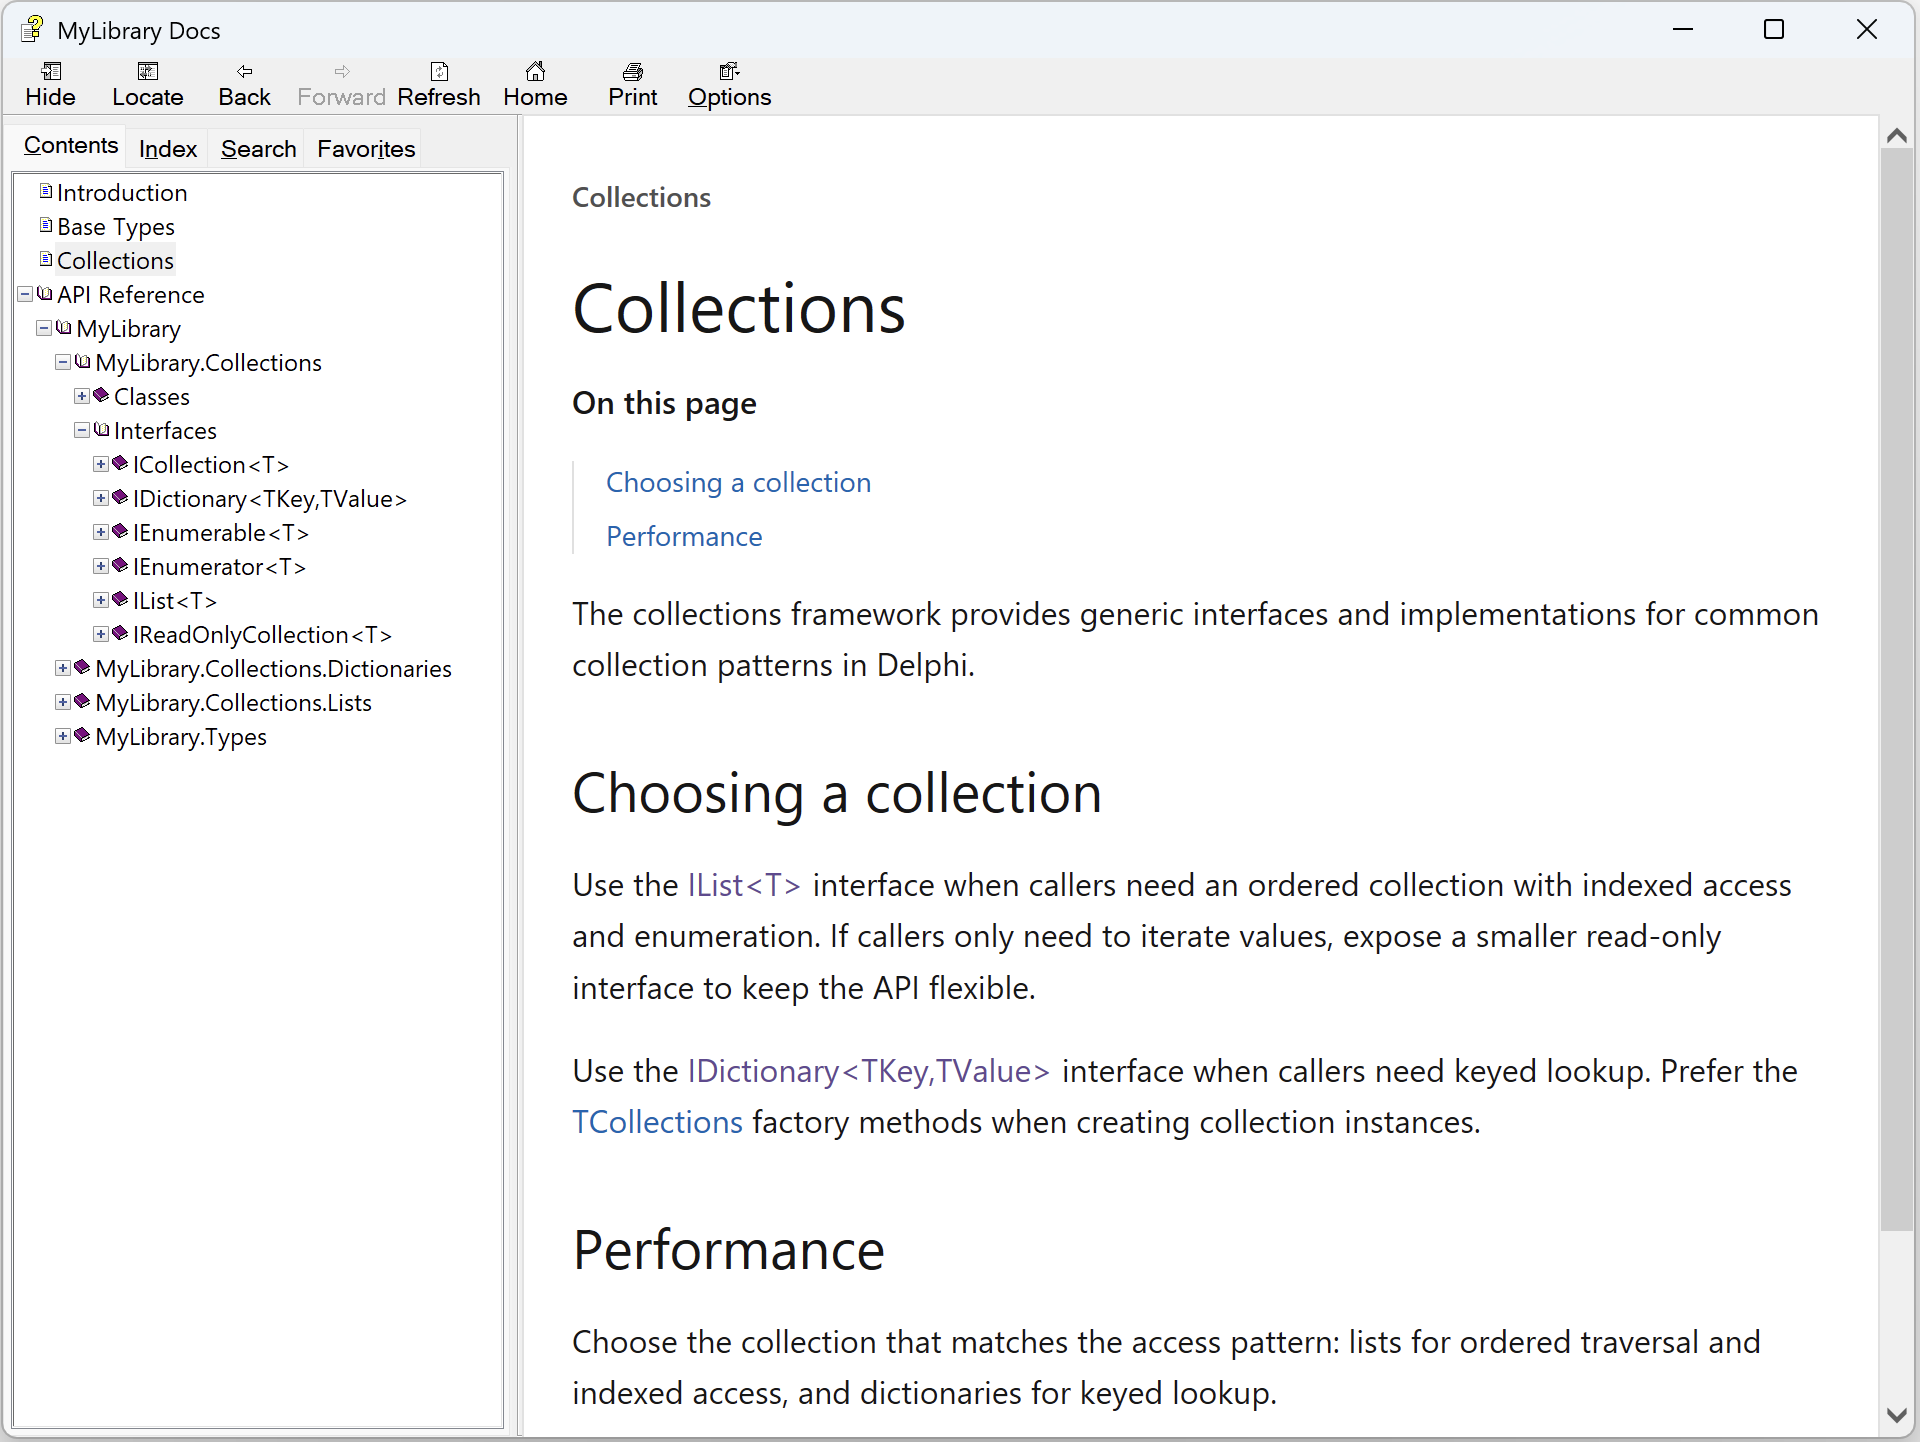This screenshot has width=1920, height=1442.
Task: Click the IEnumerable<T> book icon
Action: (120, 531)
